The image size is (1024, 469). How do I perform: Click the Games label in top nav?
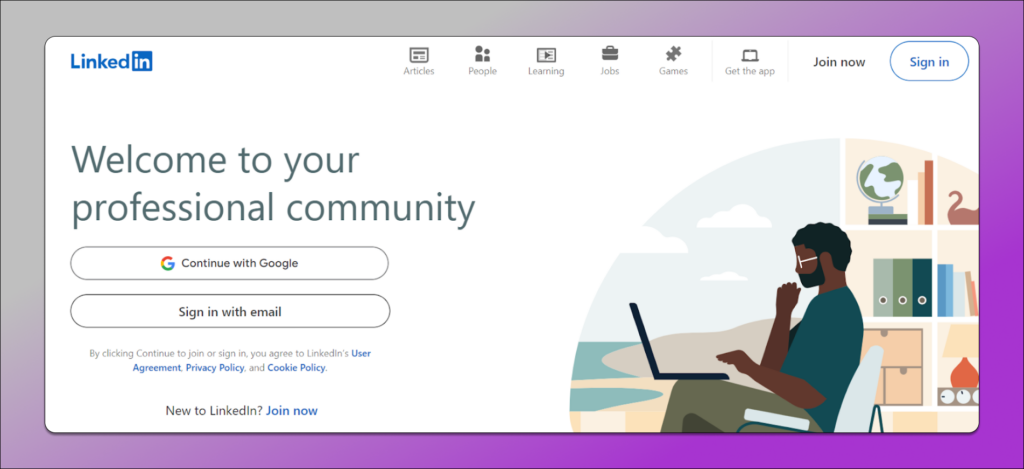[673, 71]
